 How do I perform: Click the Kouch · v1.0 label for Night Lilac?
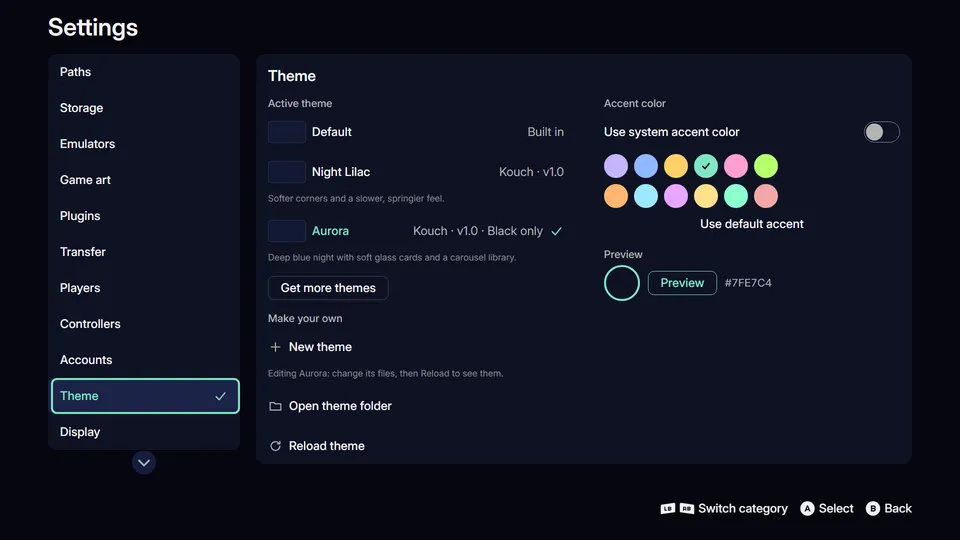tap(531, 172)
